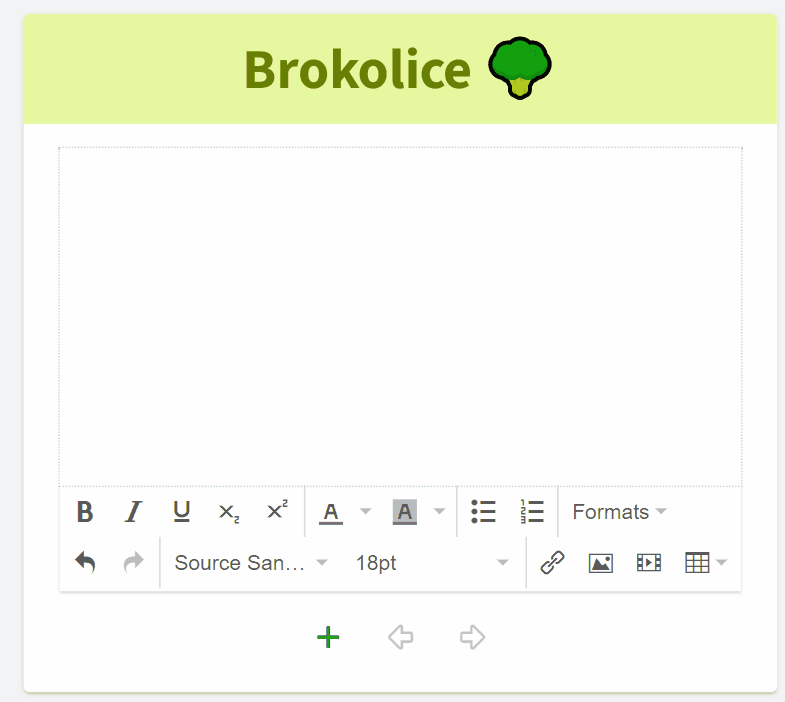Toggle underline formatting
This screenshot has width=785, height=702.
[181, 512]
